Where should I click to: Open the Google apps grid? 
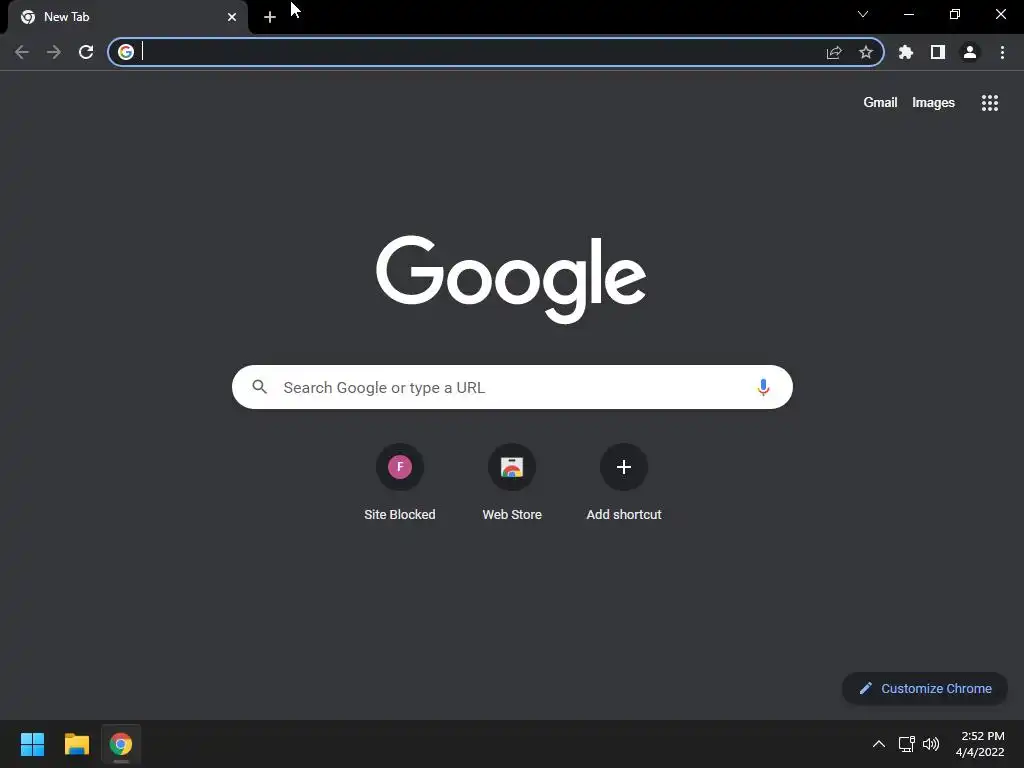coord(990,103)
